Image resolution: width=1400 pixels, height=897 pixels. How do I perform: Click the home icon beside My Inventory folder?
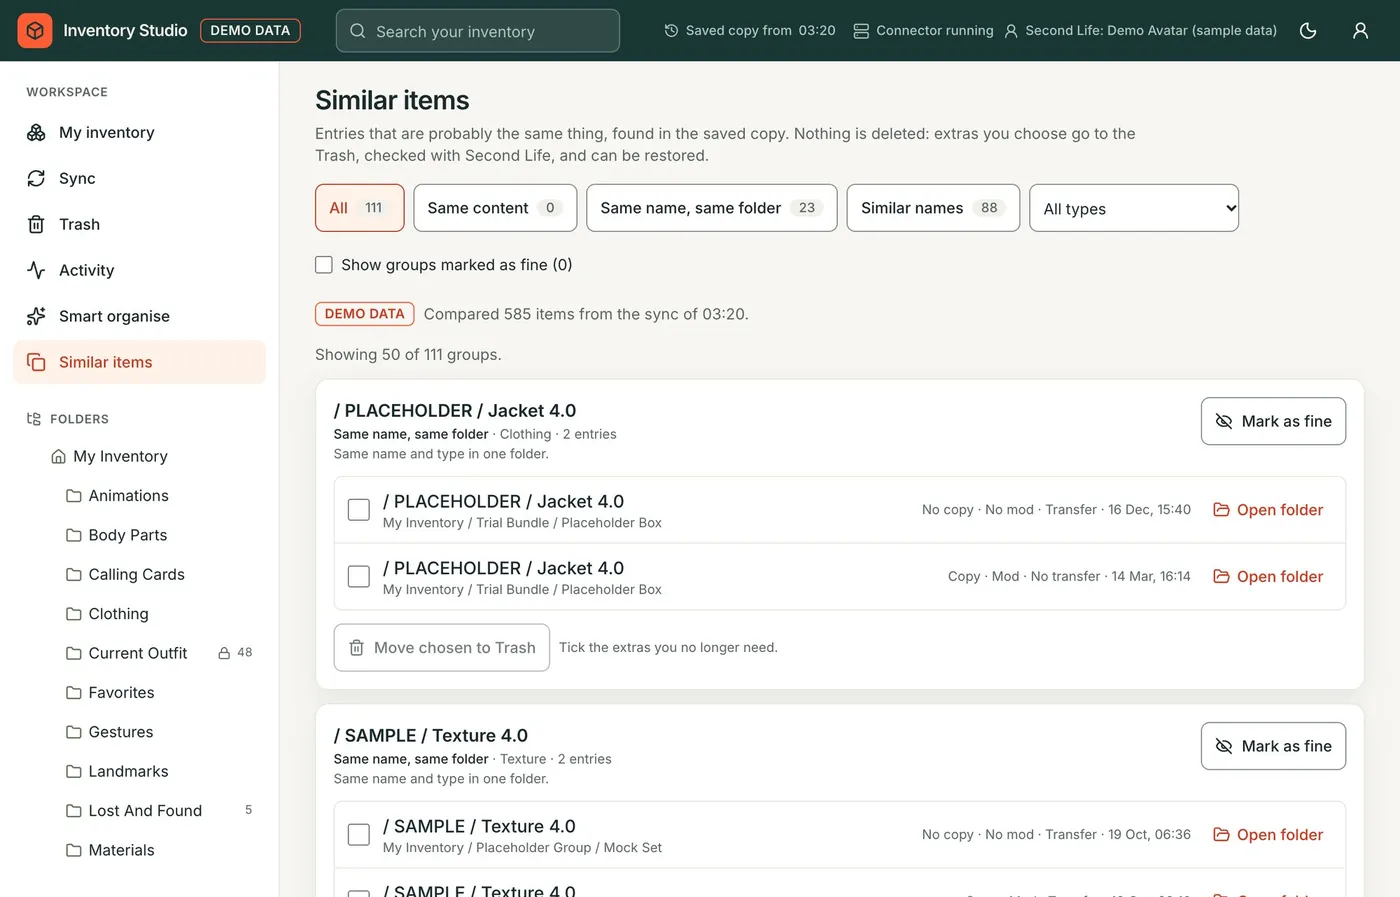pos(58,457)
